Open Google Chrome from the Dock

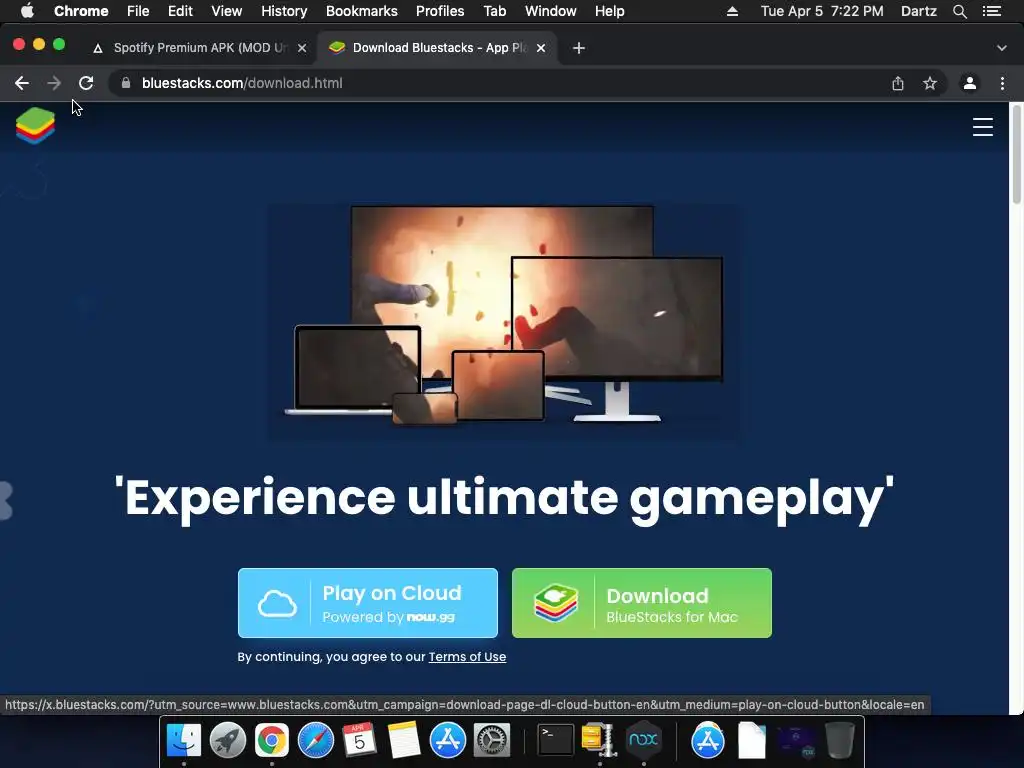pyautogui.click(x=272, y=740)
